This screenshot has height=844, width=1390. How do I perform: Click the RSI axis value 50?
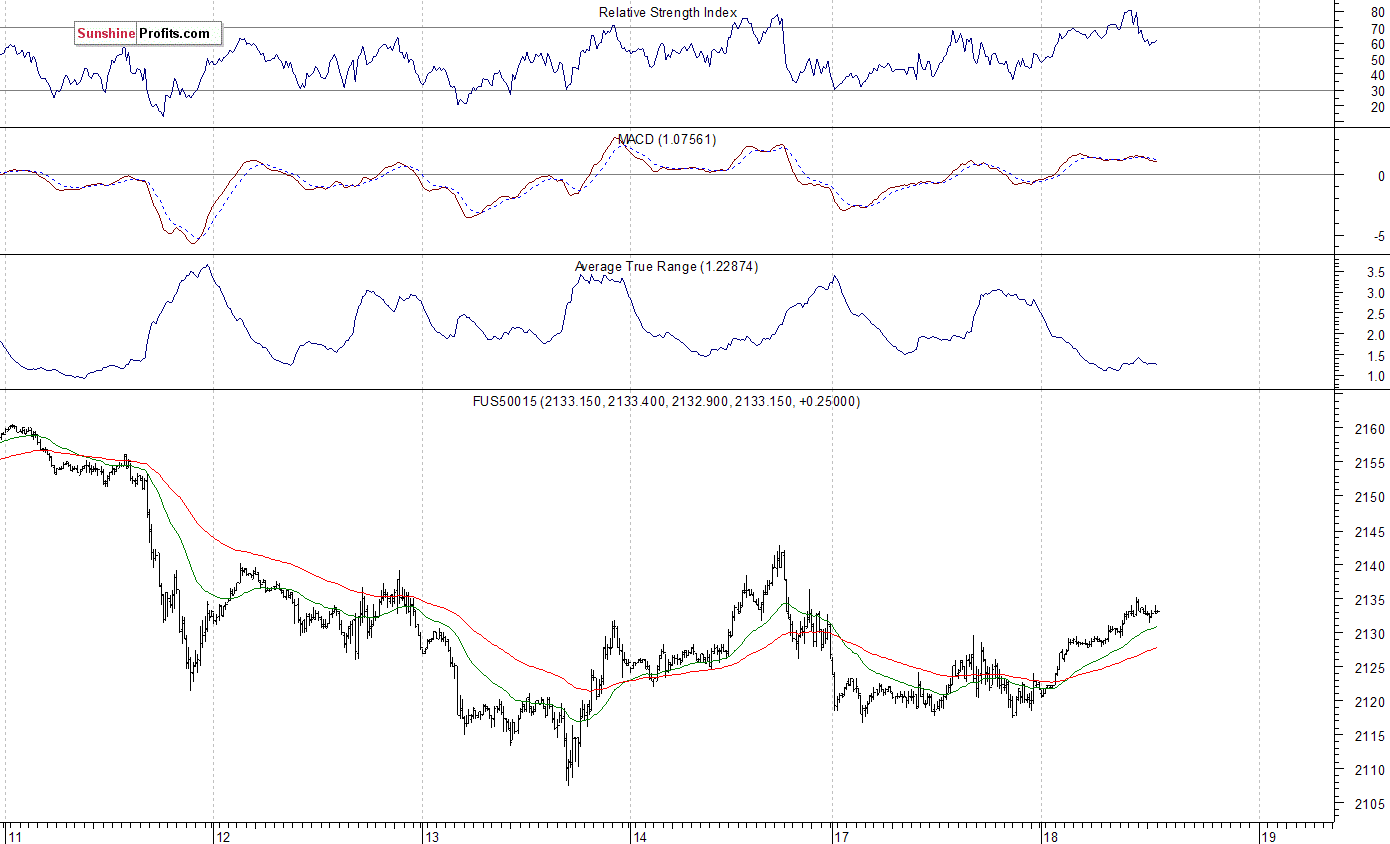click(1378, 60)
